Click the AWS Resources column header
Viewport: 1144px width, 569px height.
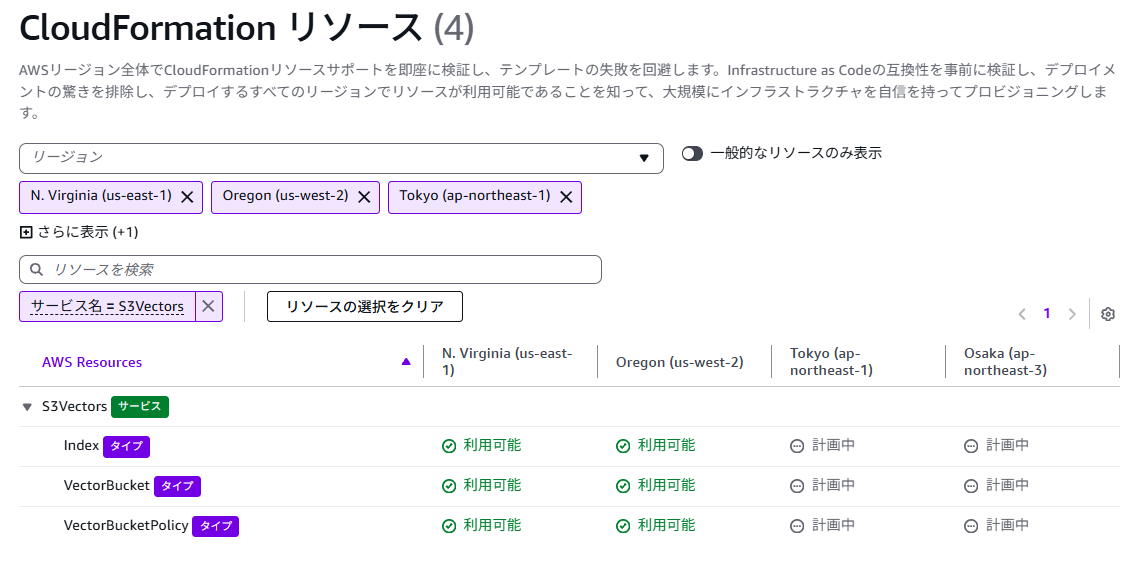(x=92, y=362)
